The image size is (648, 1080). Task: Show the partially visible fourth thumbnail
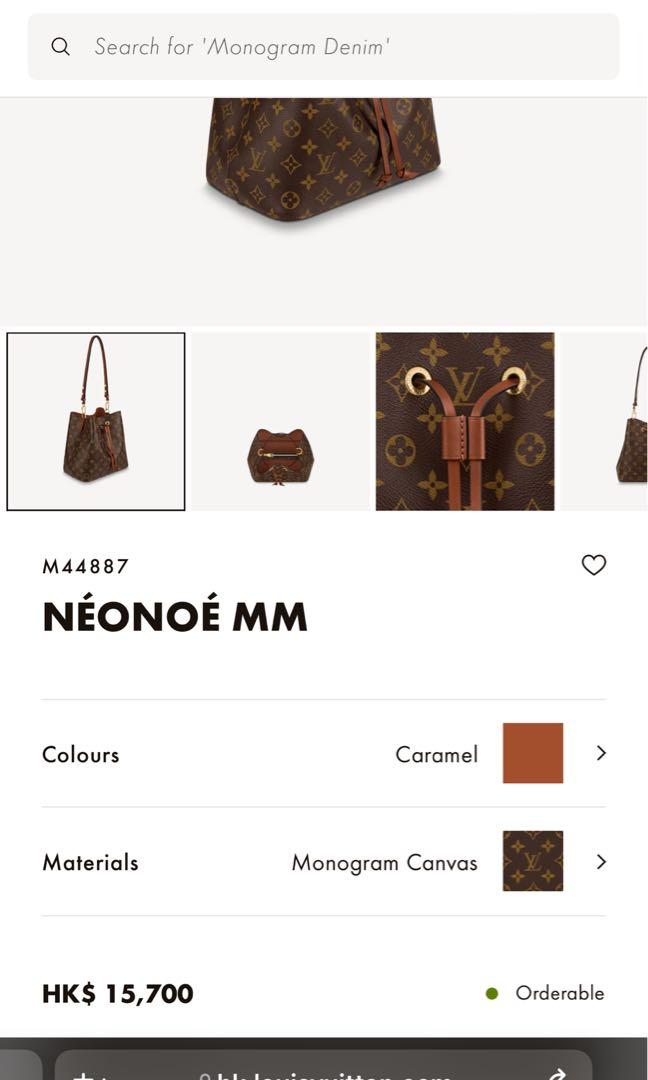coord(604,422)
